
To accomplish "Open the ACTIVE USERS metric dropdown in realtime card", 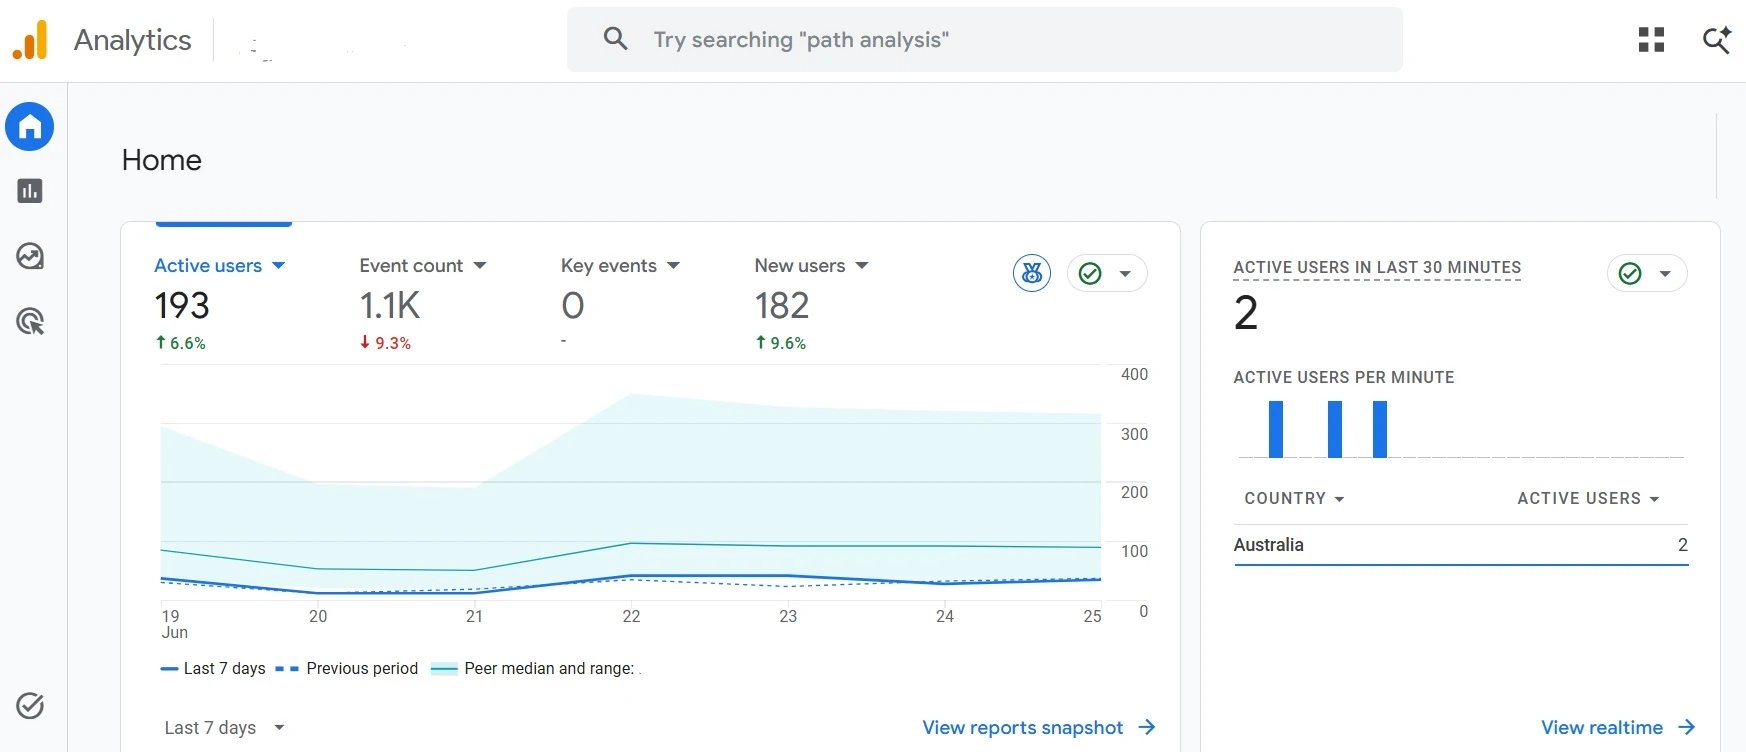I will 1588,498.
